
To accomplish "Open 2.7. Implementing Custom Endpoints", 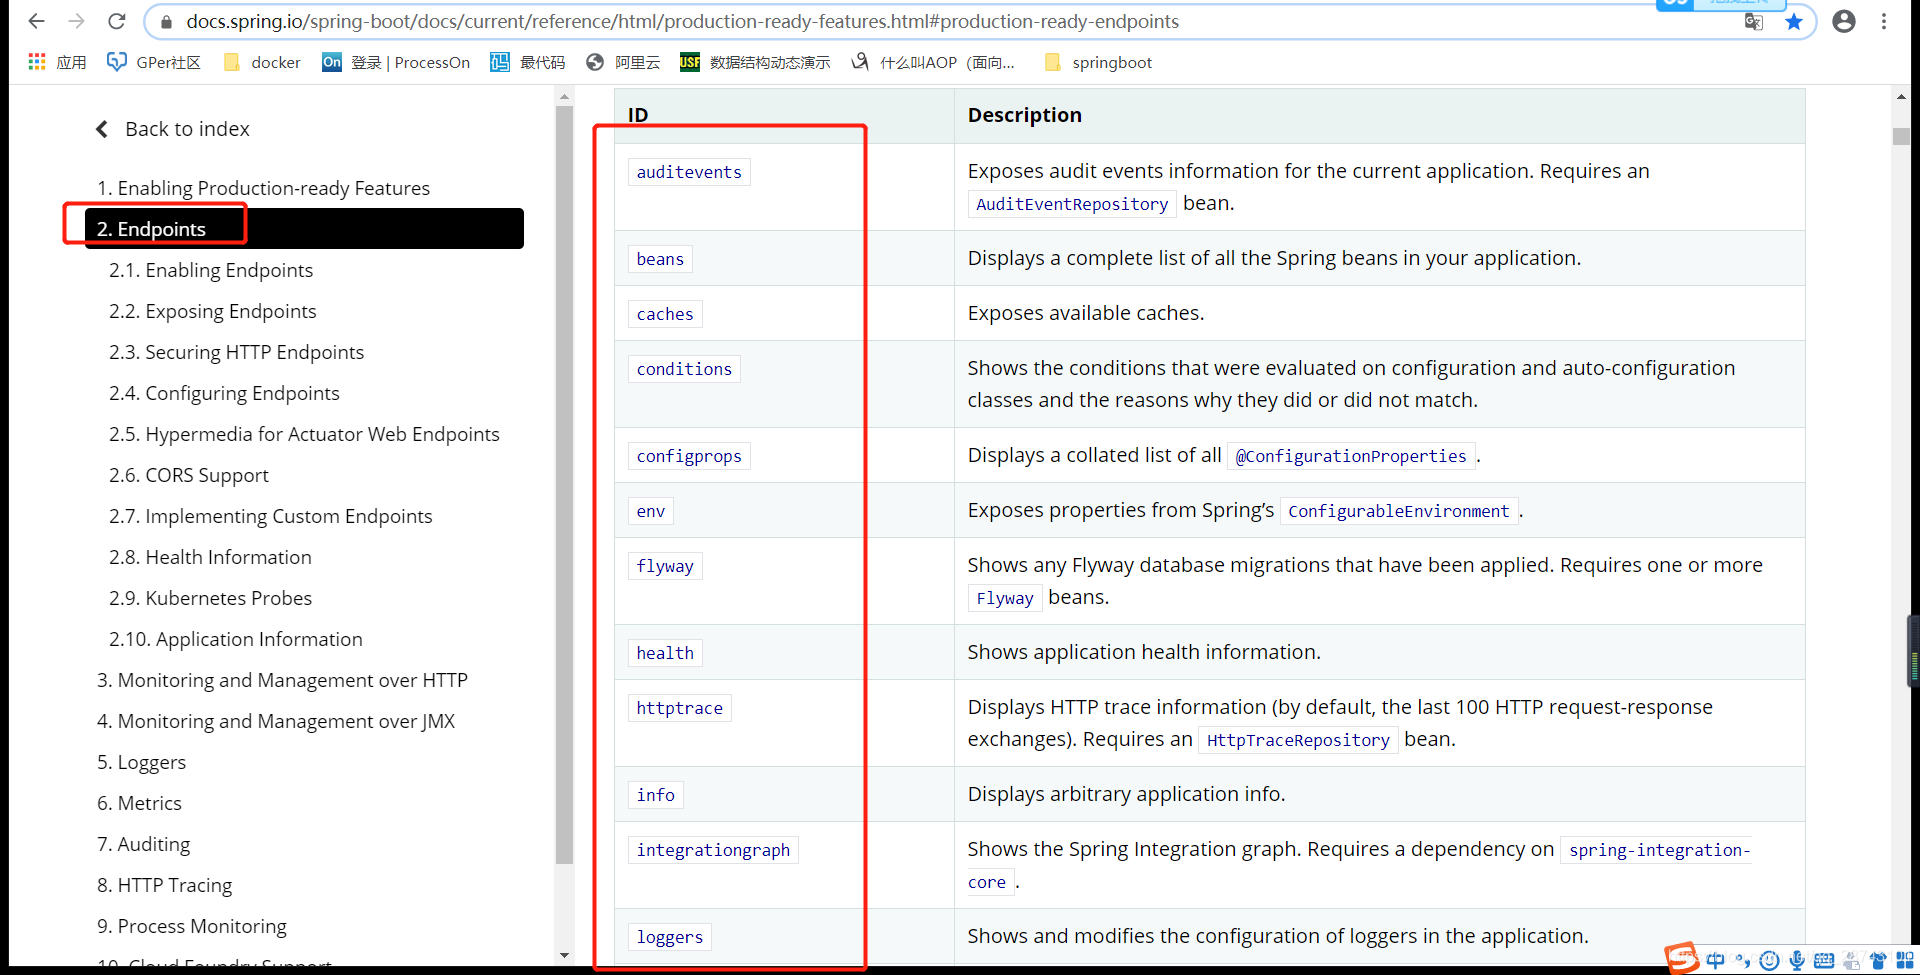I will (x=271, y=516).
